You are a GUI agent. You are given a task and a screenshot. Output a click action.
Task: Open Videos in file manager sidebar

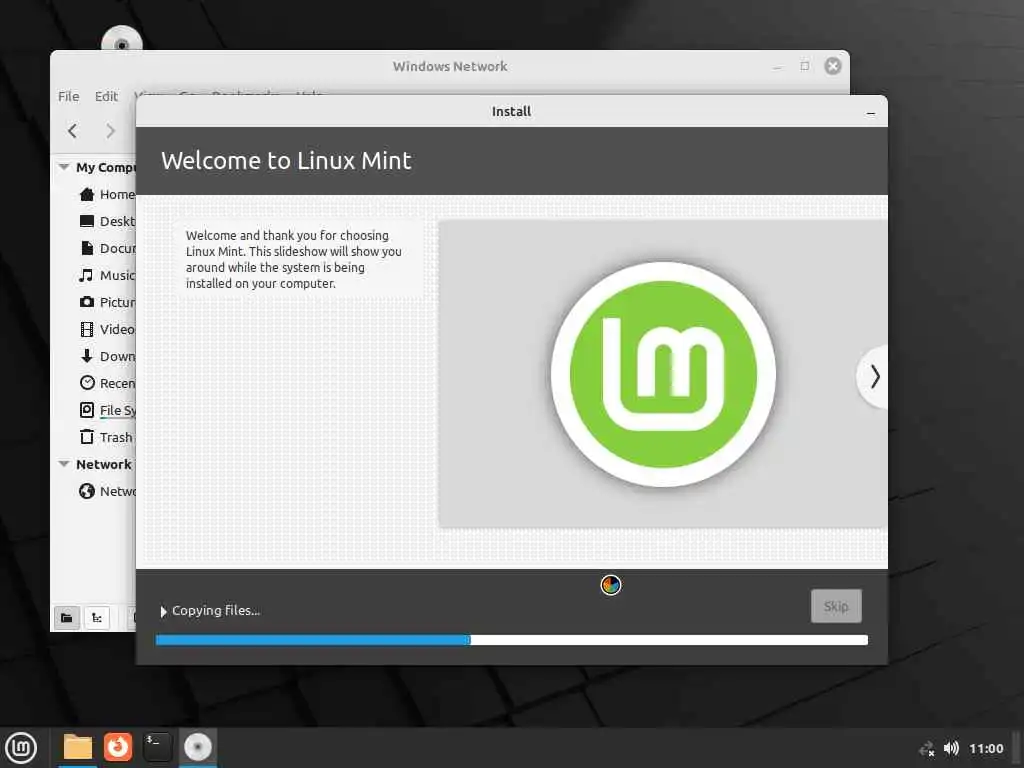(x=106, y=328)
